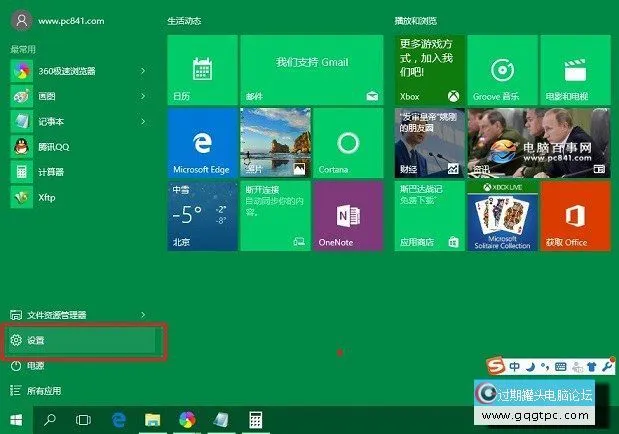The height and width of the screenshot is (434, 619).
Task: Toggle the Sogou moon half-width icon
Action: click(x=530, y=366)
